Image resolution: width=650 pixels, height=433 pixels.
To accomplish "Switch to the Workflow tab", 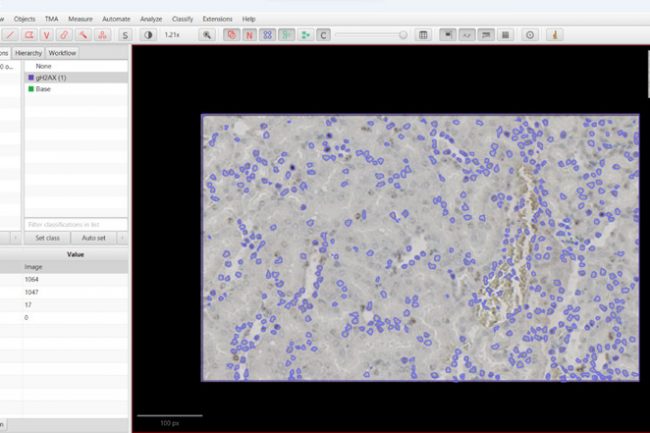I will tap(63, 52).
